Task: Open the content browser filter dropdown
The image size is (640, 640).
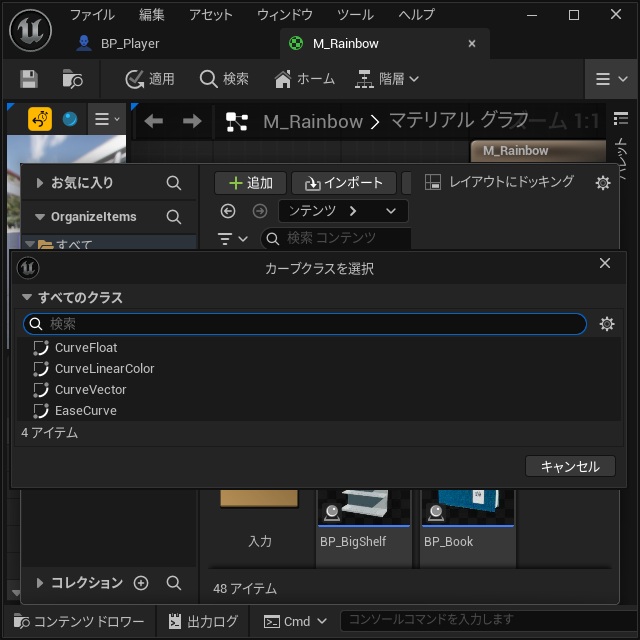Action: pyautogui.click(x=233, y=238)
